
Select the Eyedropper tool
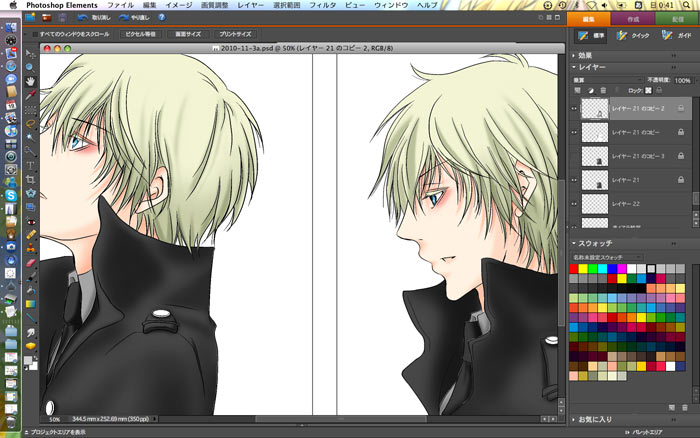[x=30, y=95]
